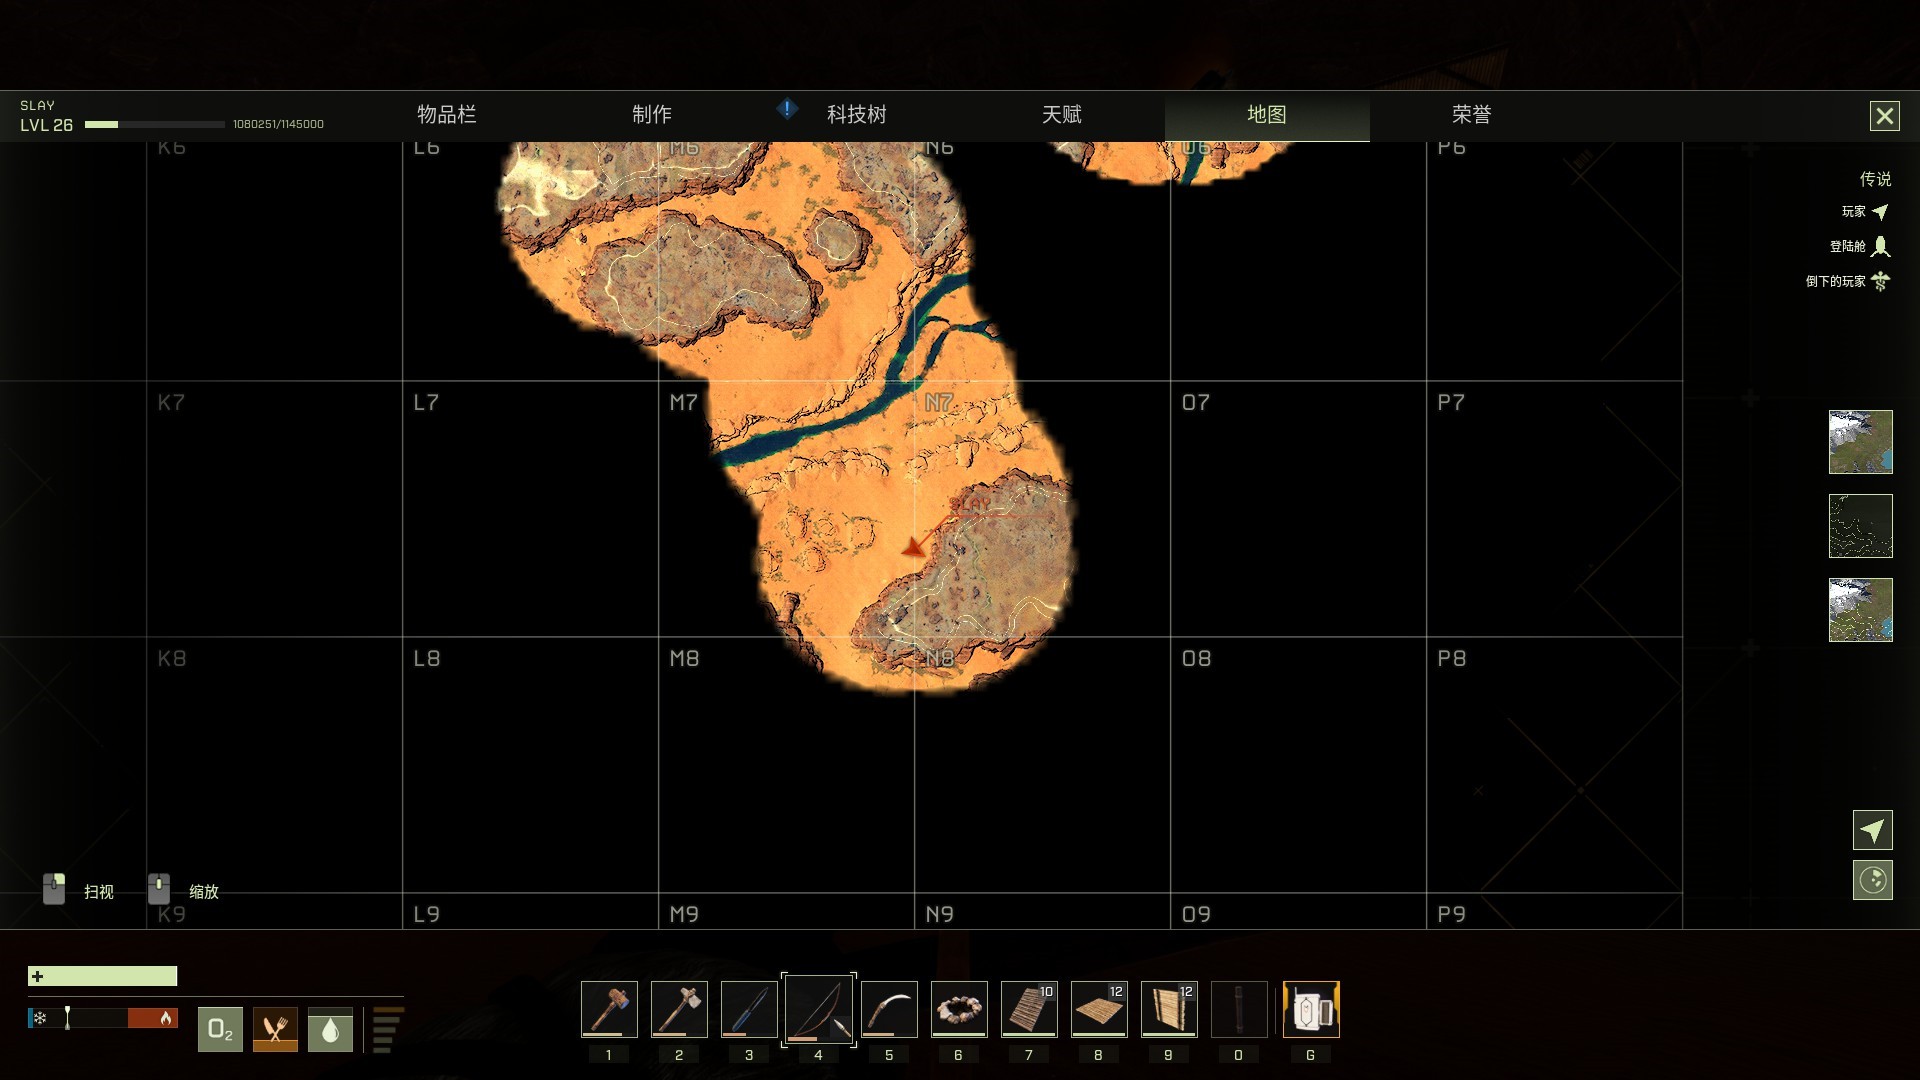
Task: Click the XP progress bar
Action: click(x=155, y=125)
